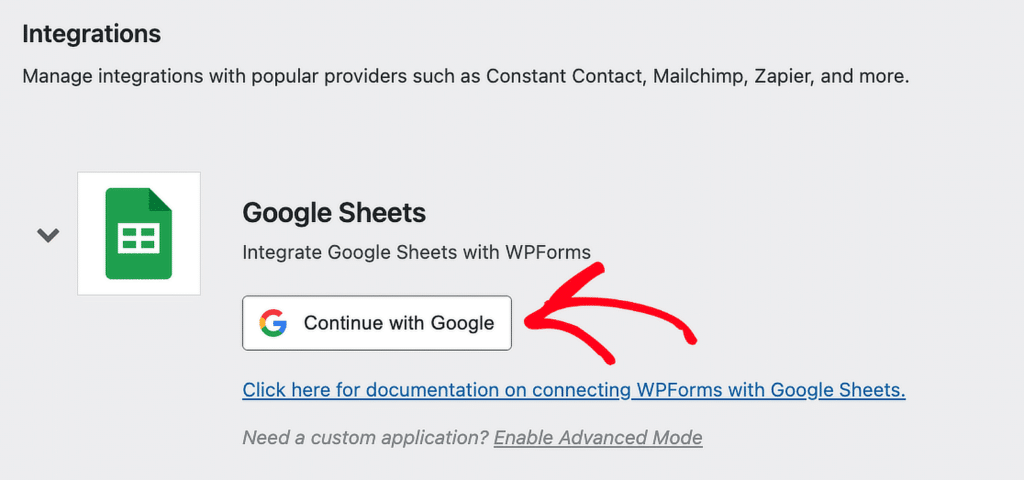The width and height of the screenshot is (1024, 480).
Task: Click "Integrate Google Sheets with WPForms" subtitle
Action: click(x=416, y=253)
